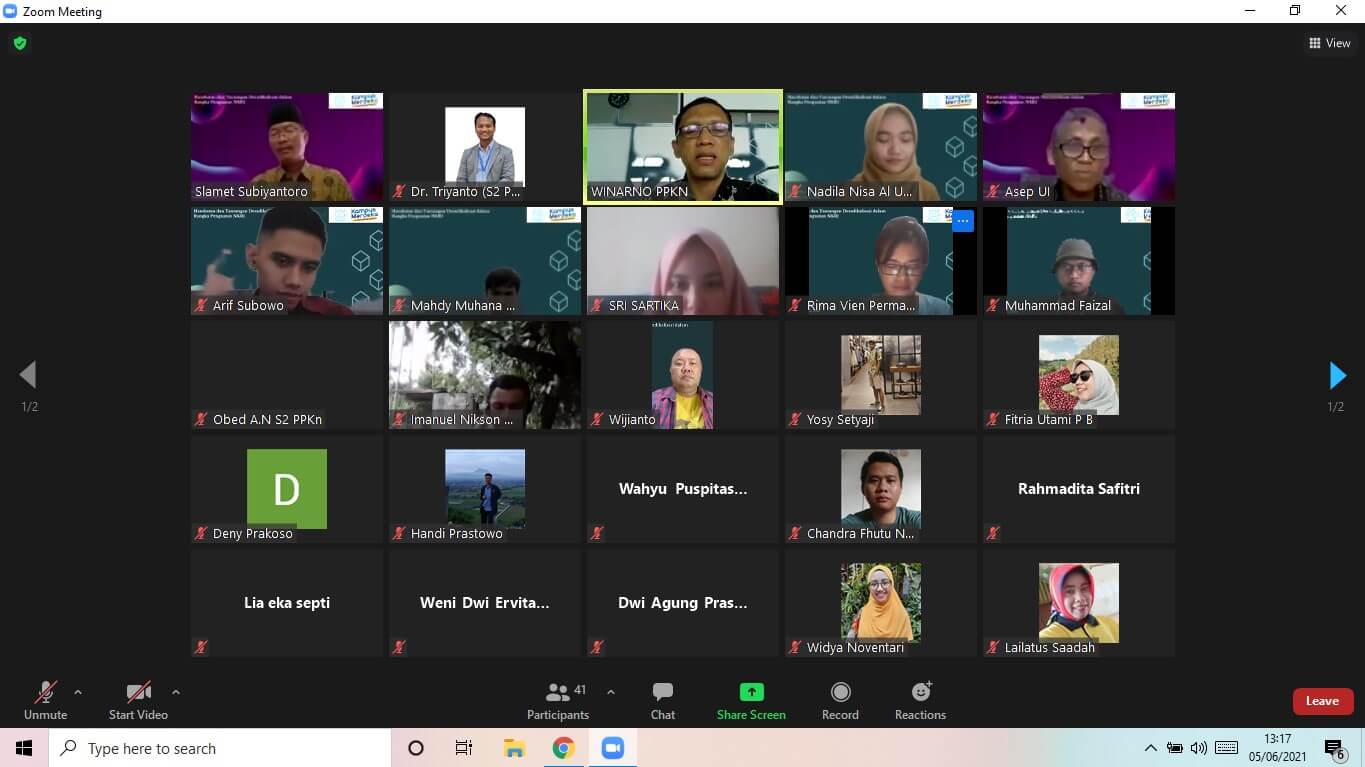Open File Explorer from the taskbar

point(514,748)
